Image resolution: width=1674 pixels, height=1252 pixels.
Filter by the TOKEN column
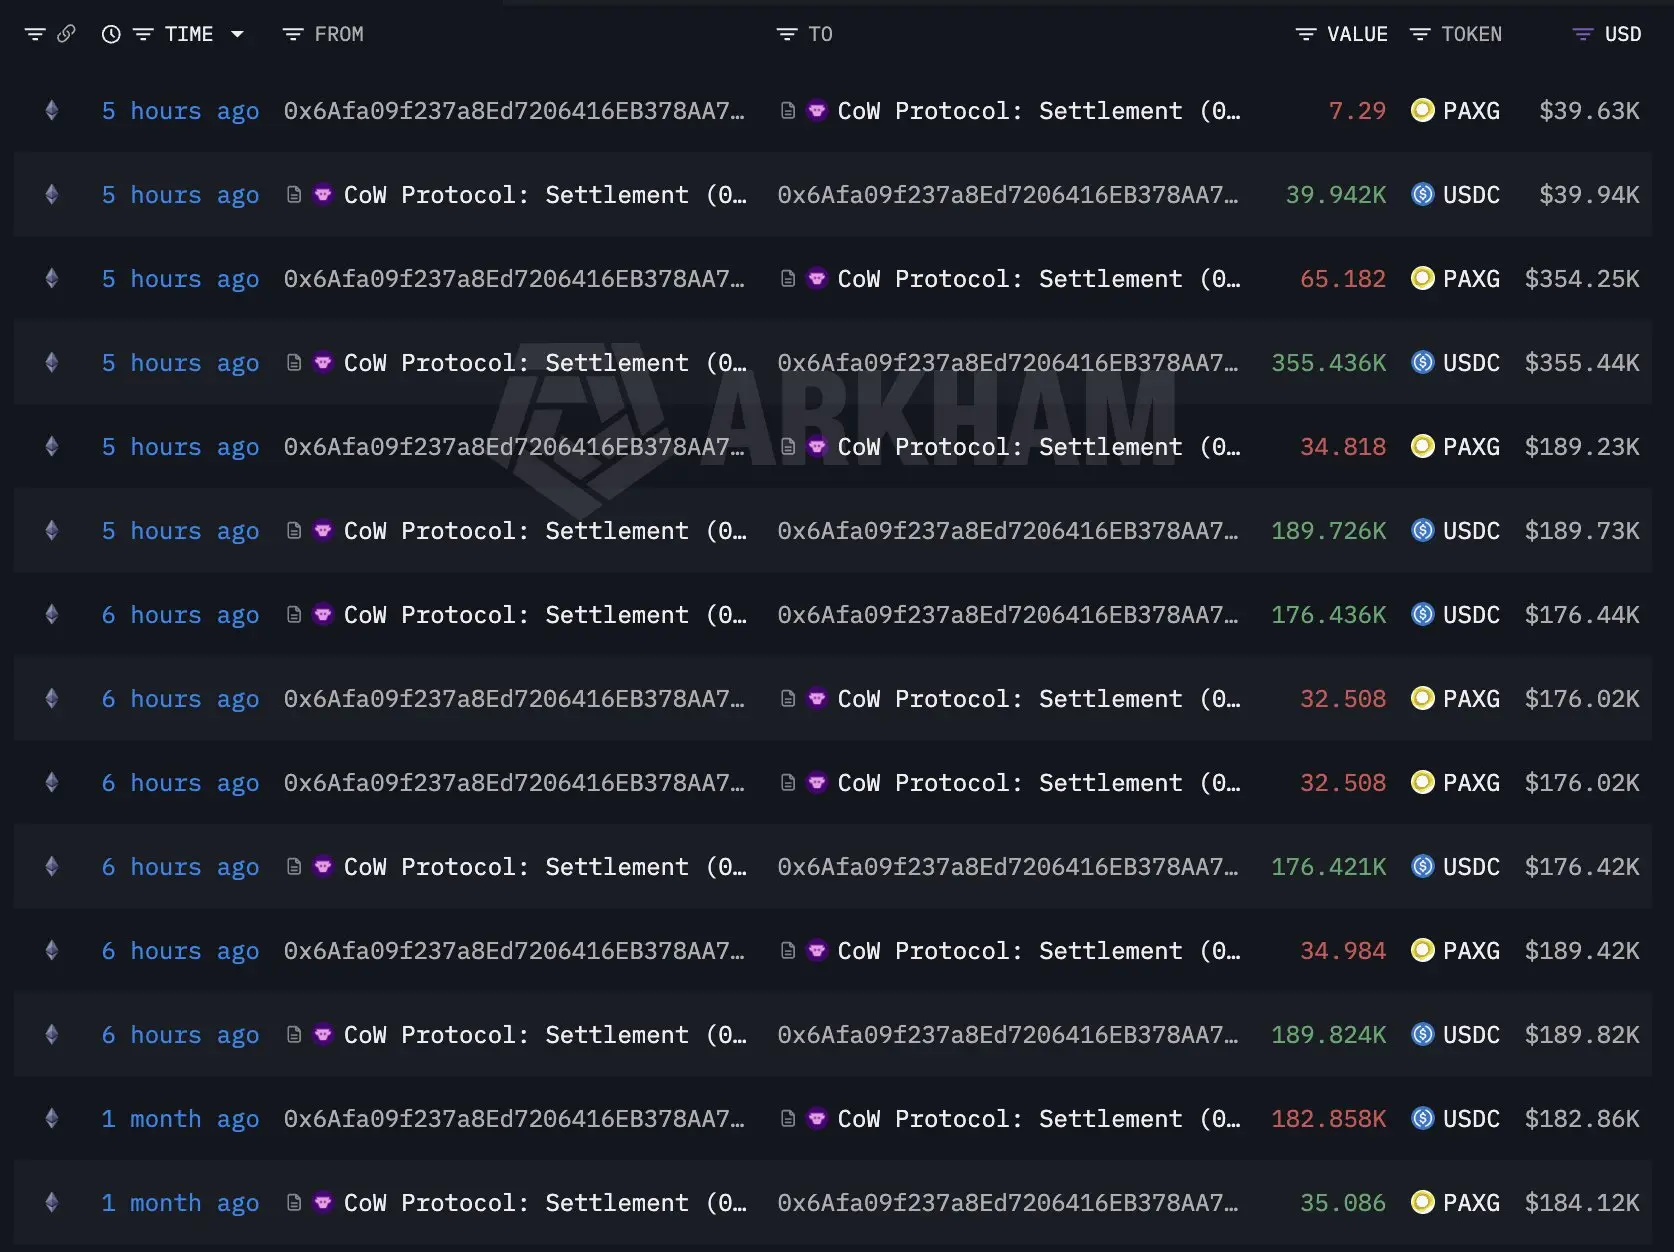click(1420, 34)
